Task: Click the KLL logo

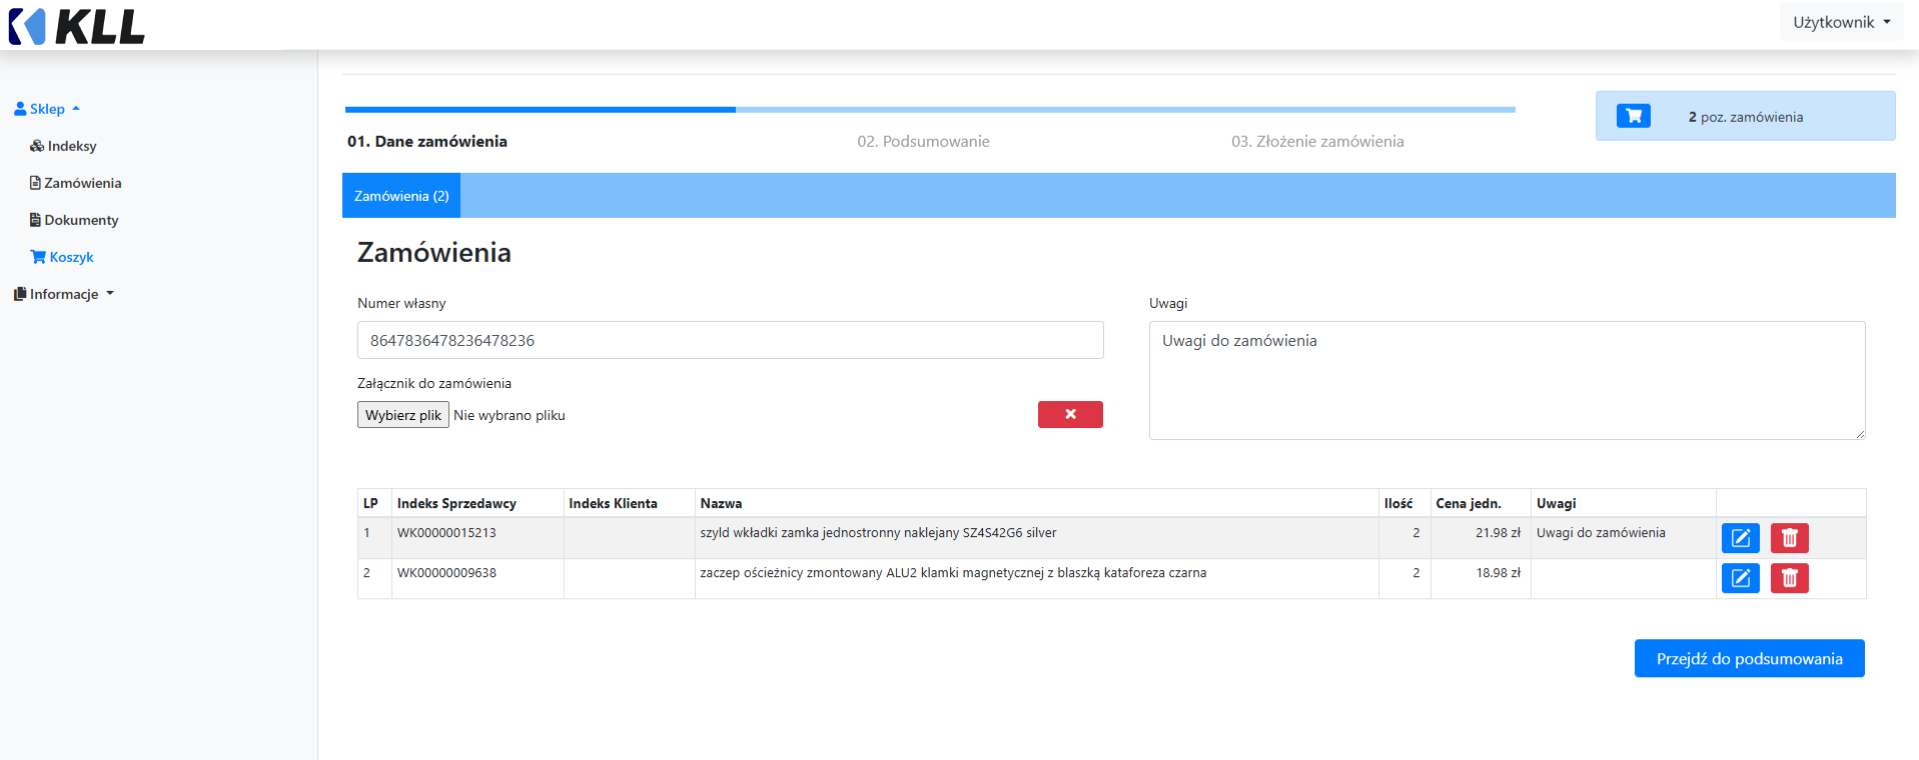Action: (77, 26)
